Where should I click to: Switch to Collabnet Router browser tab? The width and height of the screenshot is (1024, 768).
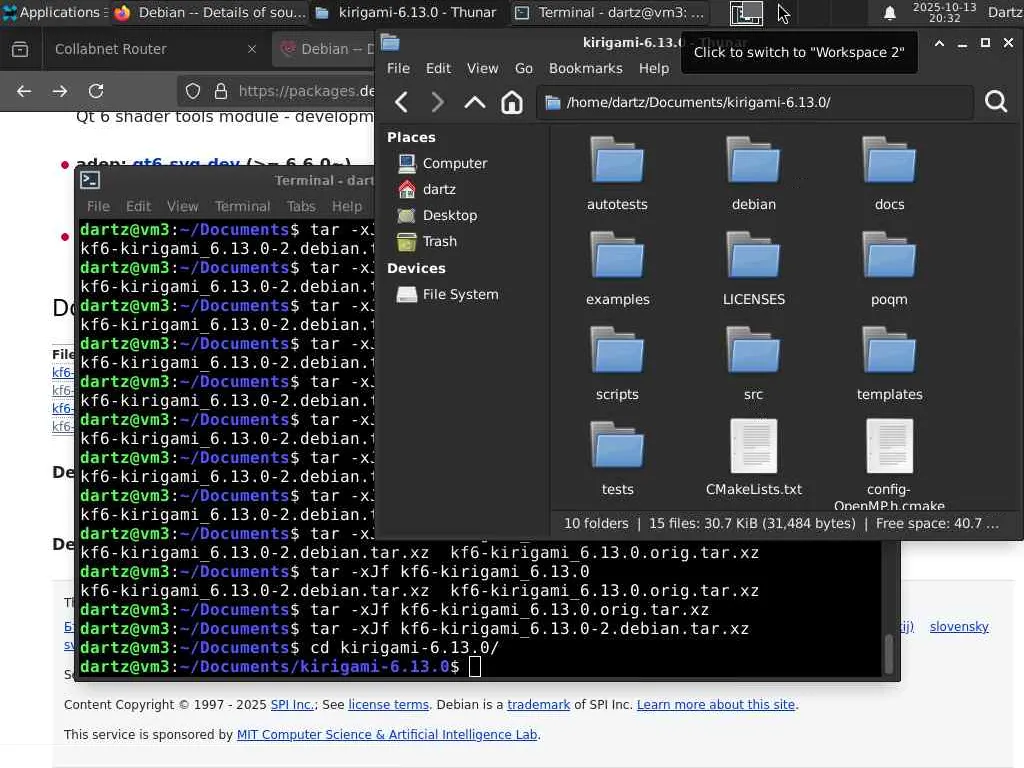[155, 49]
